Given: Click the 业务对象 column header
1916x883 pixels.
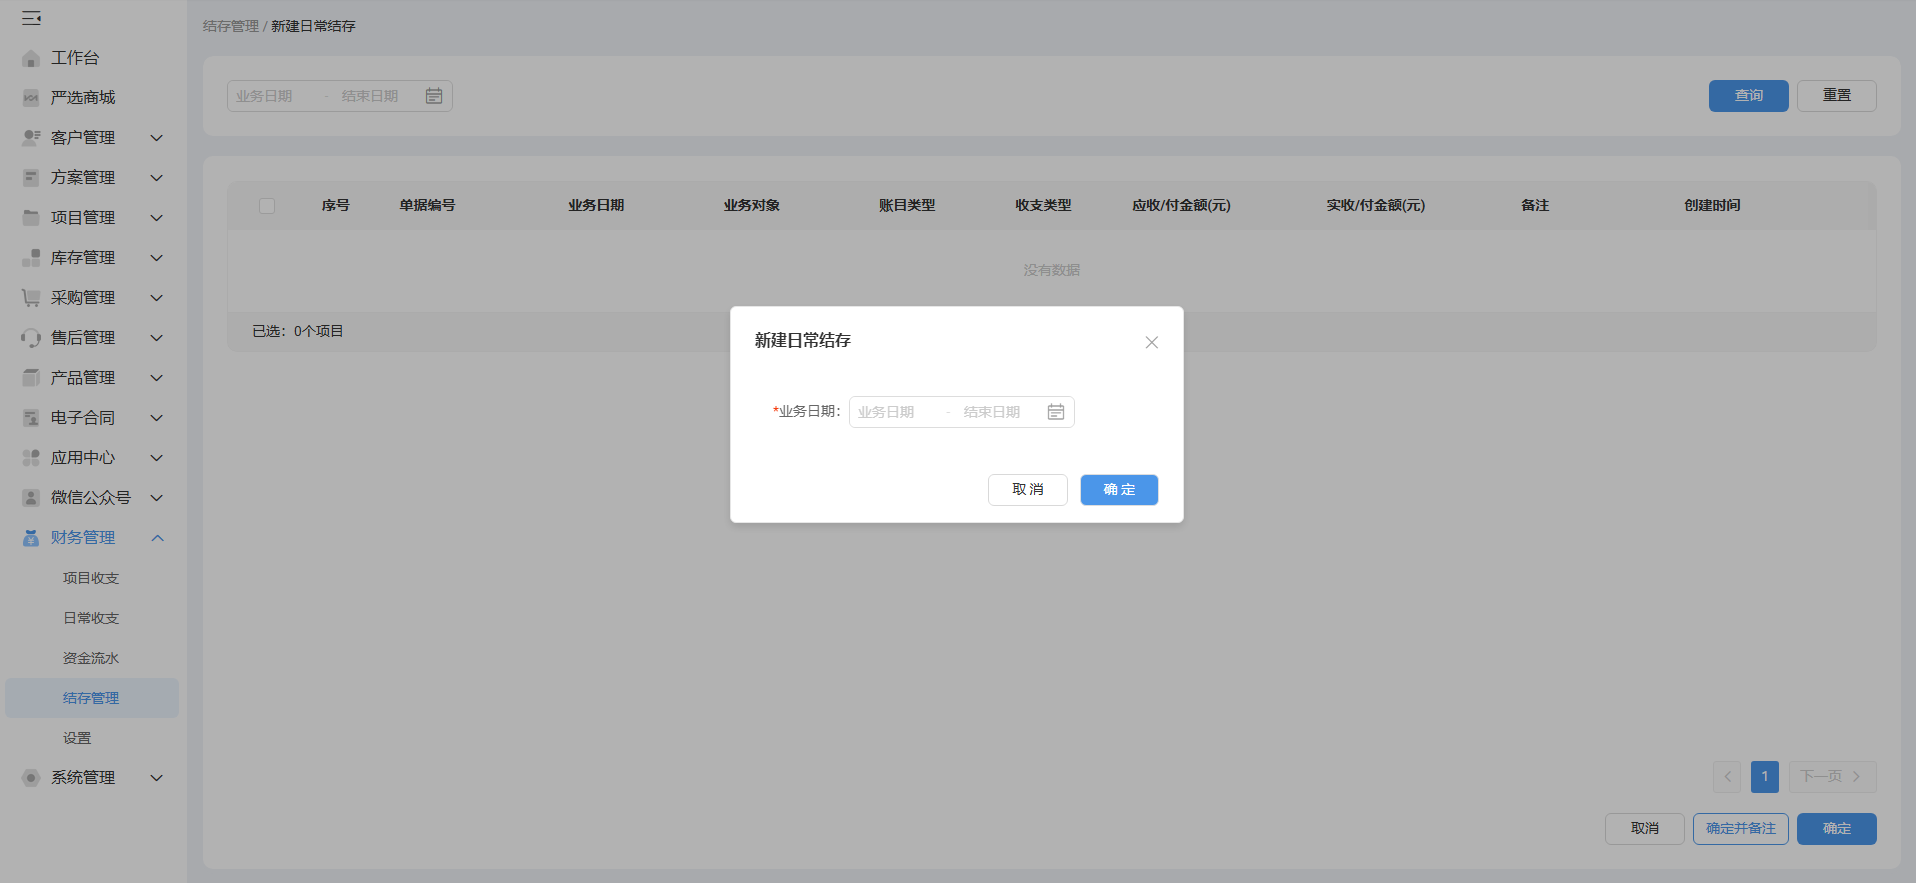Looking at the screenshot, I should tap(752, 205).
